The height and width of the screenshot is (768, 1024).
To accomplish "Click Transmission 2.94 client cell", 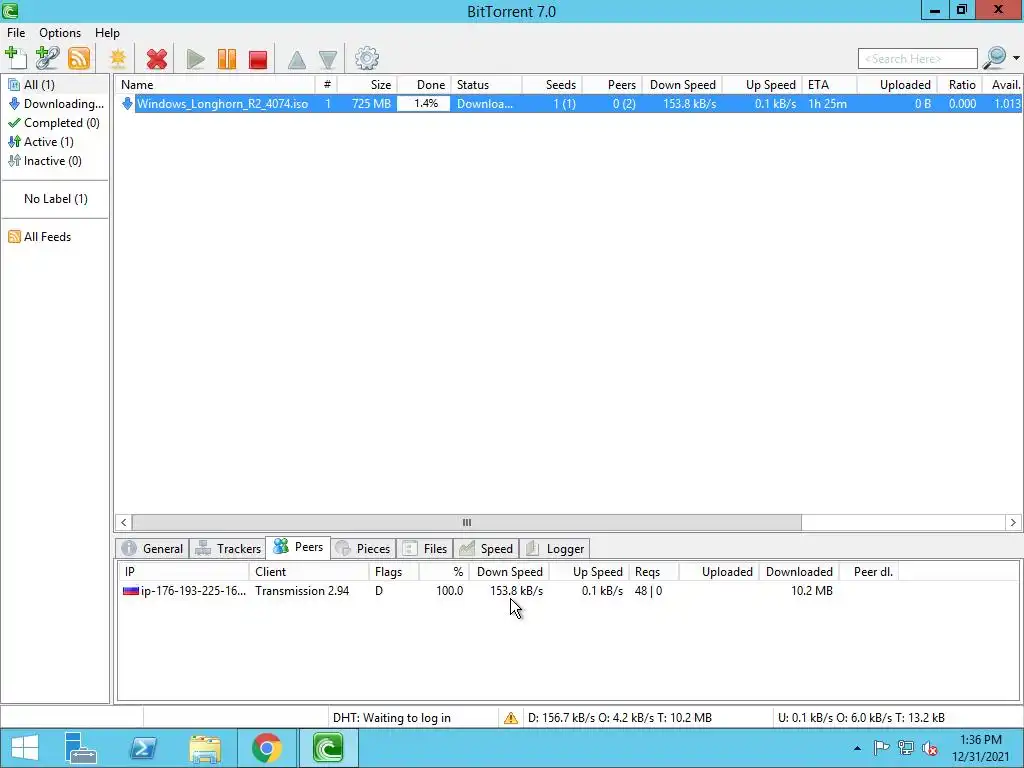I will click(x=302, y=591).
